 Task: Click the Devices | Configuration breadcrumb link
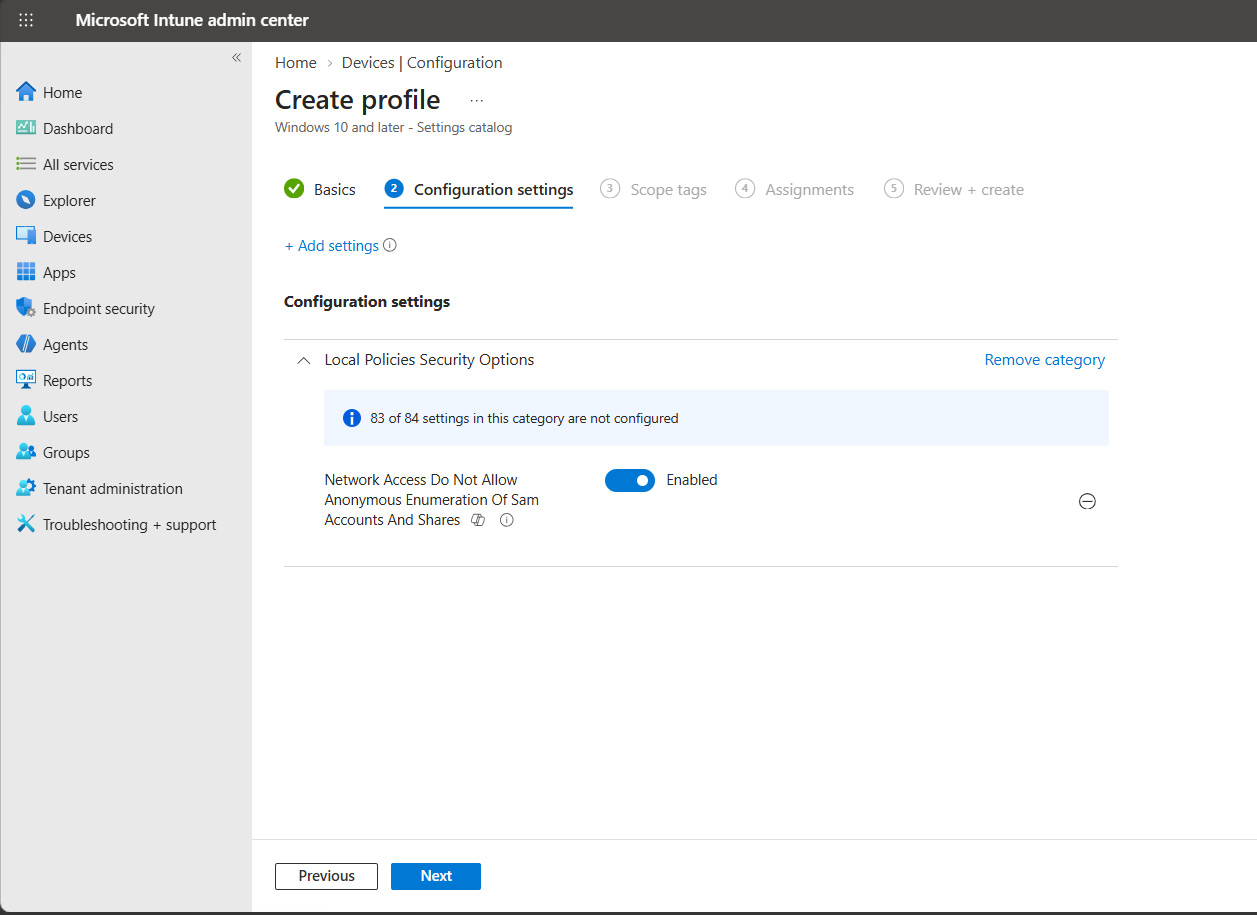(x=422, y=62)
